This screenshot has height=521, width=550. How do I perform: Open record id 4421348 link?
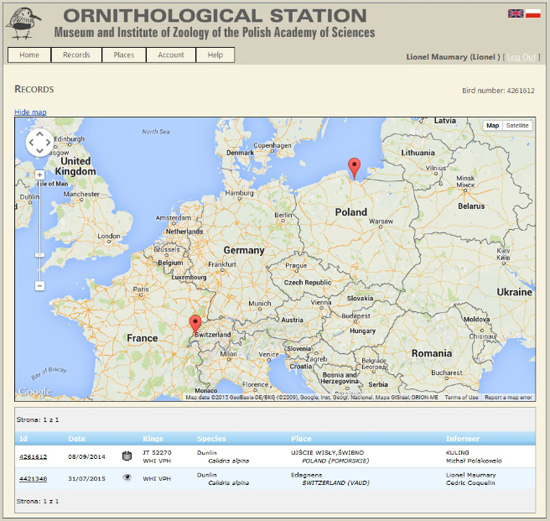coord(33,479)
